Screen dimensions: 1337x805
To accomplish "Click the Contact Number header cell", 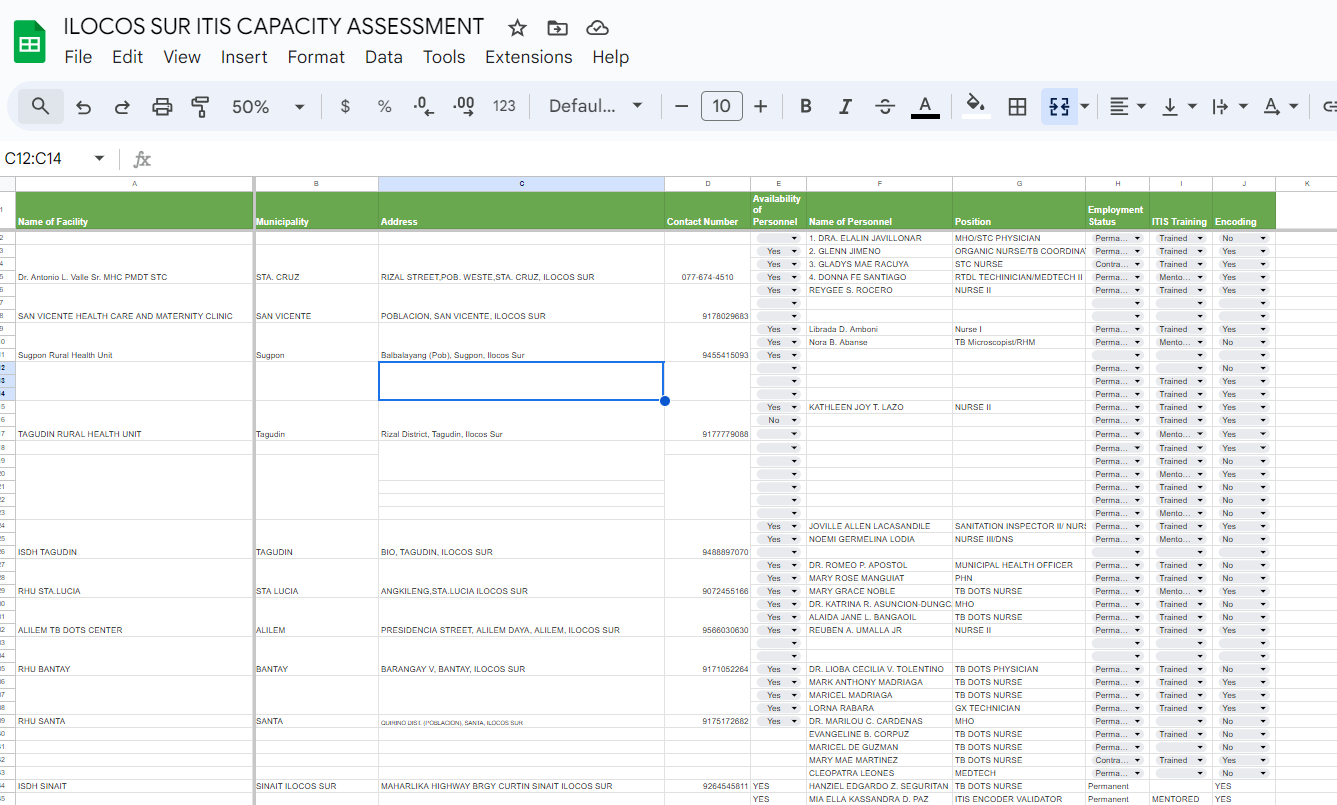I will [707, 210].
